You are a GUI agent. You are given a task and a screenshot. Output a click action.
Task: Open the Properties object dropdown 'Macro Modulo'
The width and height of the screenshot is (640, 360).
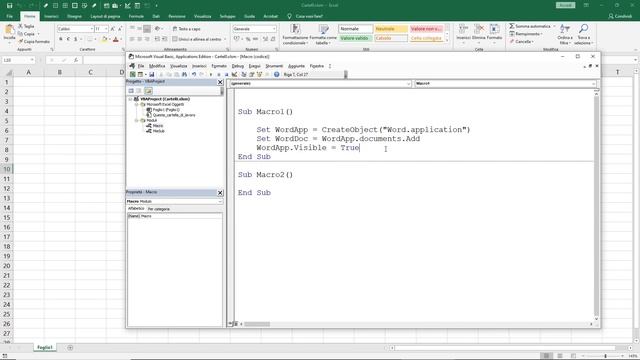coord(220,201)
